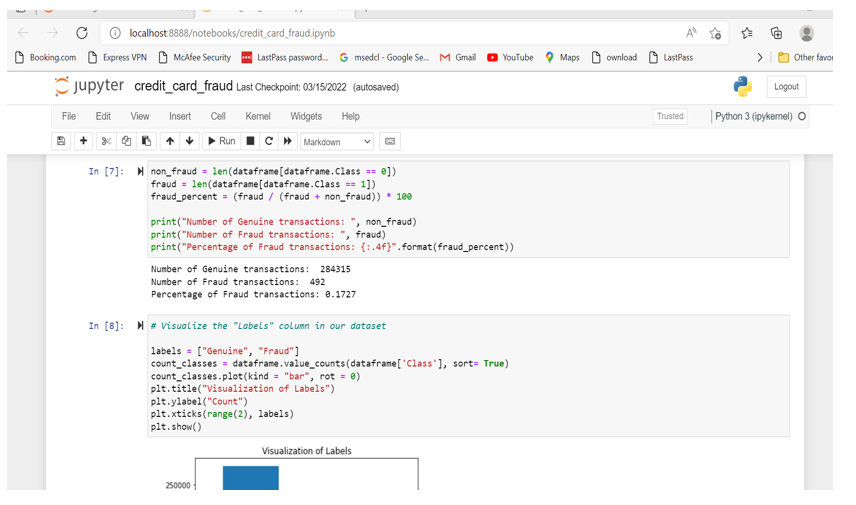Rename notebook via credit_card_fraud title
The width and height of the screenshot is (856, 505).
[x=183, y=86]
